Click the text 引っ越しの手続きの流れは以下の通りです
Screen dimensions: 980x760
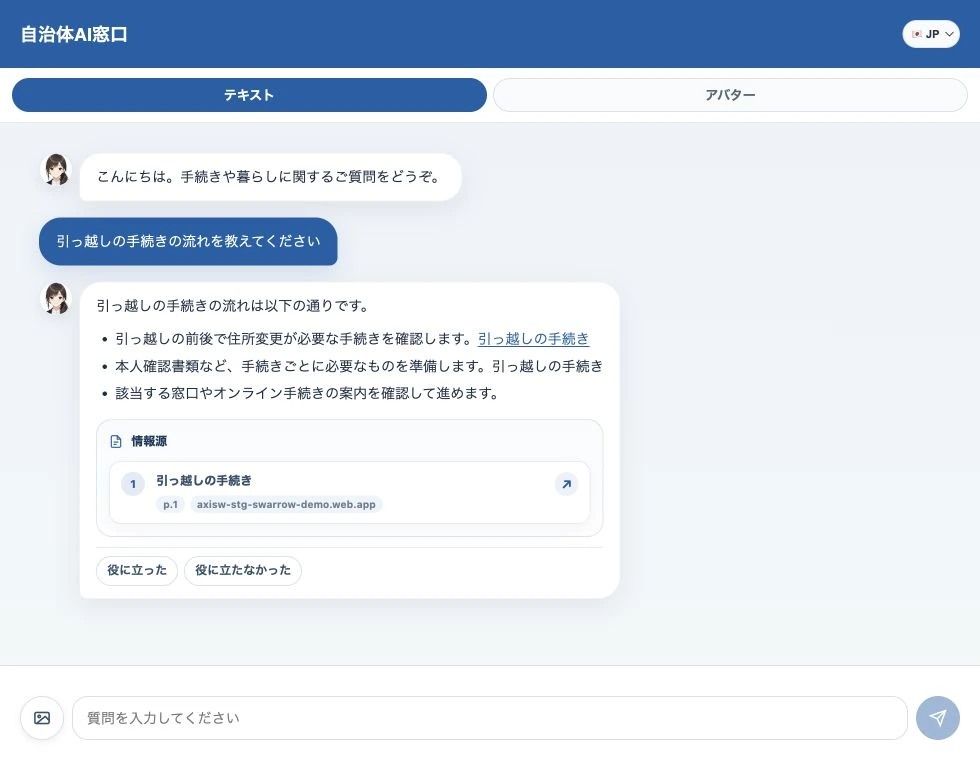tap(232, 306)
